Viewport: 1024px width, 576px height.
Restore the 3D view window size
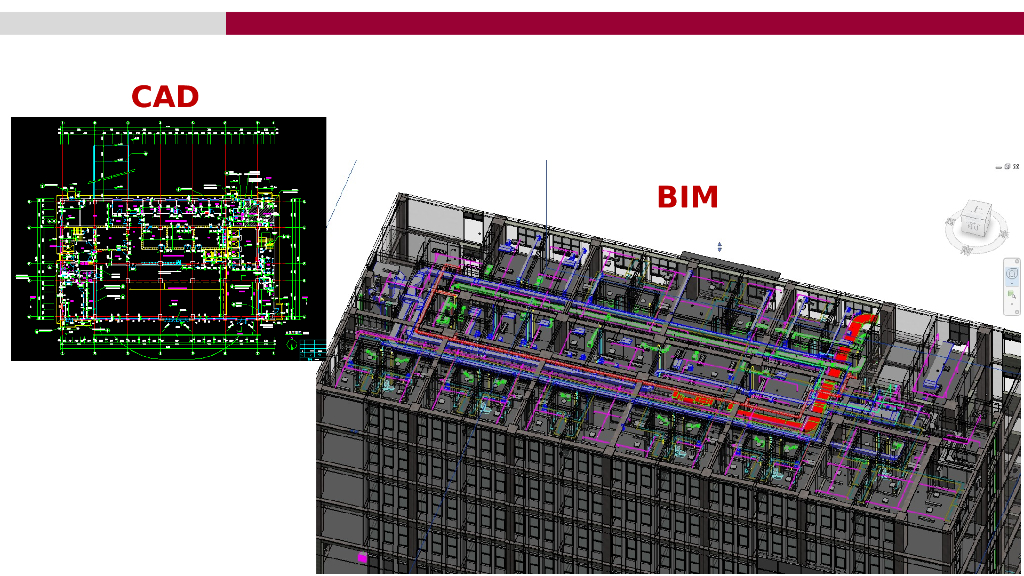click(1007, 167)
